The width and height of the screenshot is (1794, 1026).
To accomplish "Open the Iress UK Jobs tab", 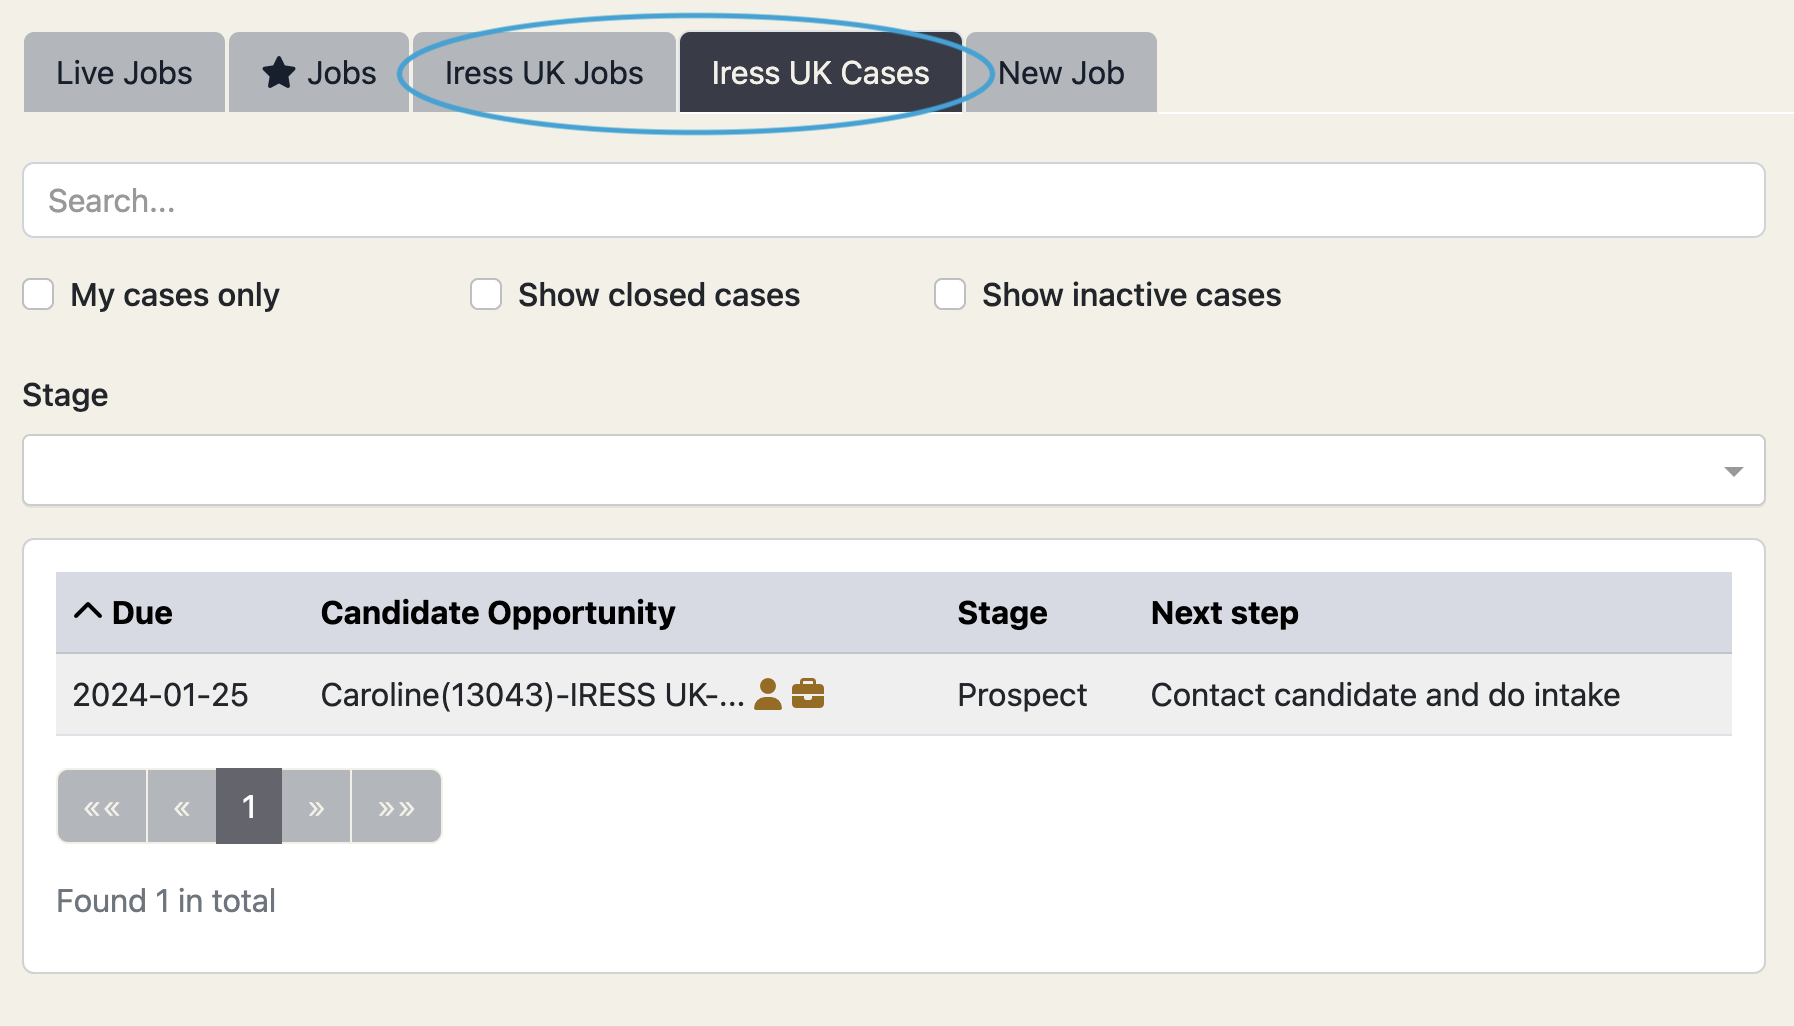I will point(543,71).
